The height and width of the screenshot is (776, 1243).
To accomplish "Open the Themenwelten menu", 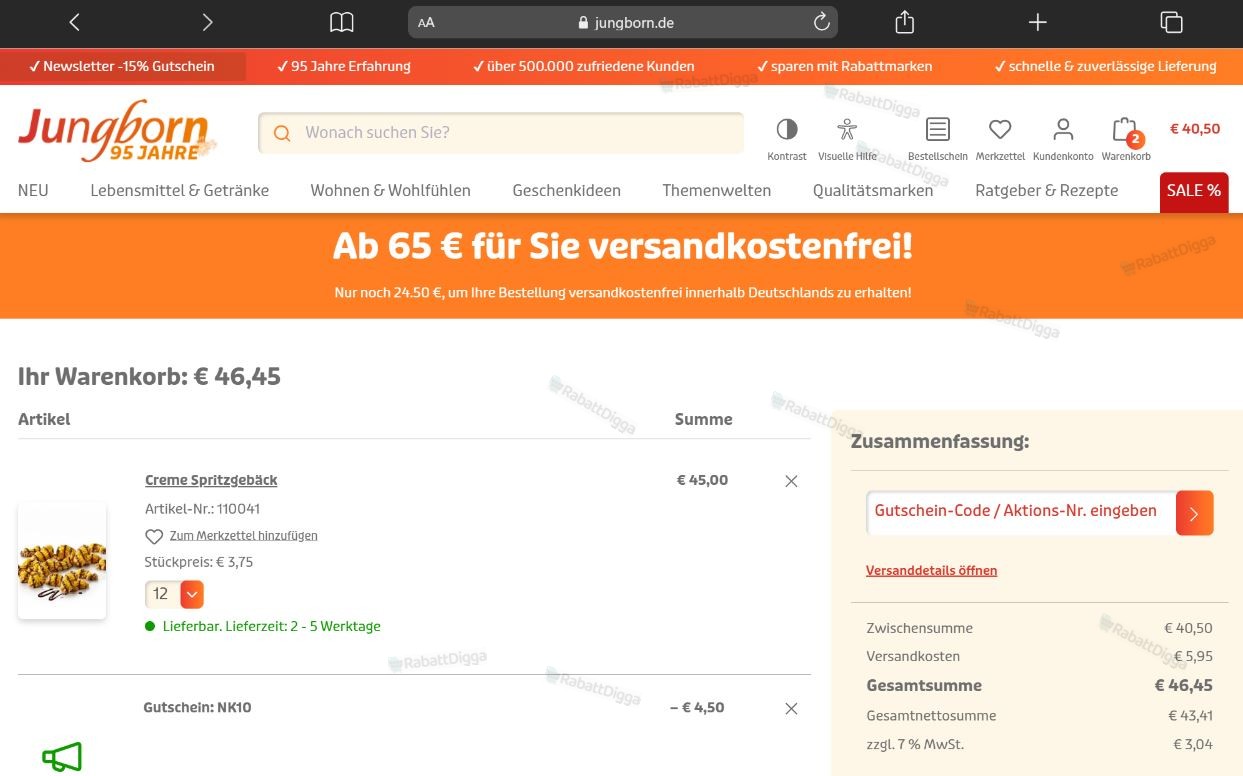I will pos(716,190).
